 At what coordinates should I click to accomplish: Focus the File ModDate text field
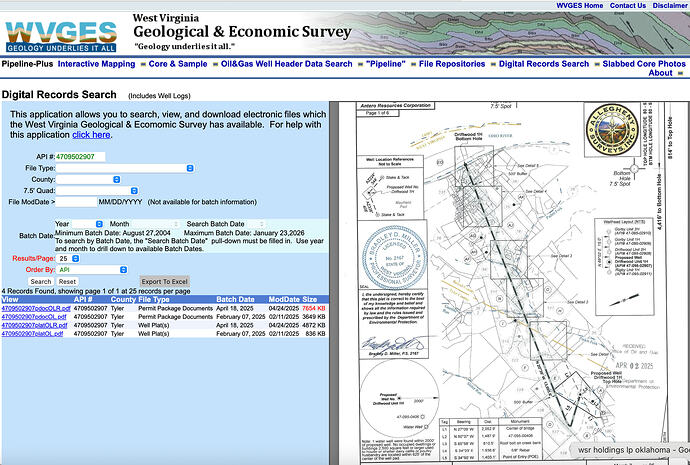pyautogui.click(x=83, y=202)
